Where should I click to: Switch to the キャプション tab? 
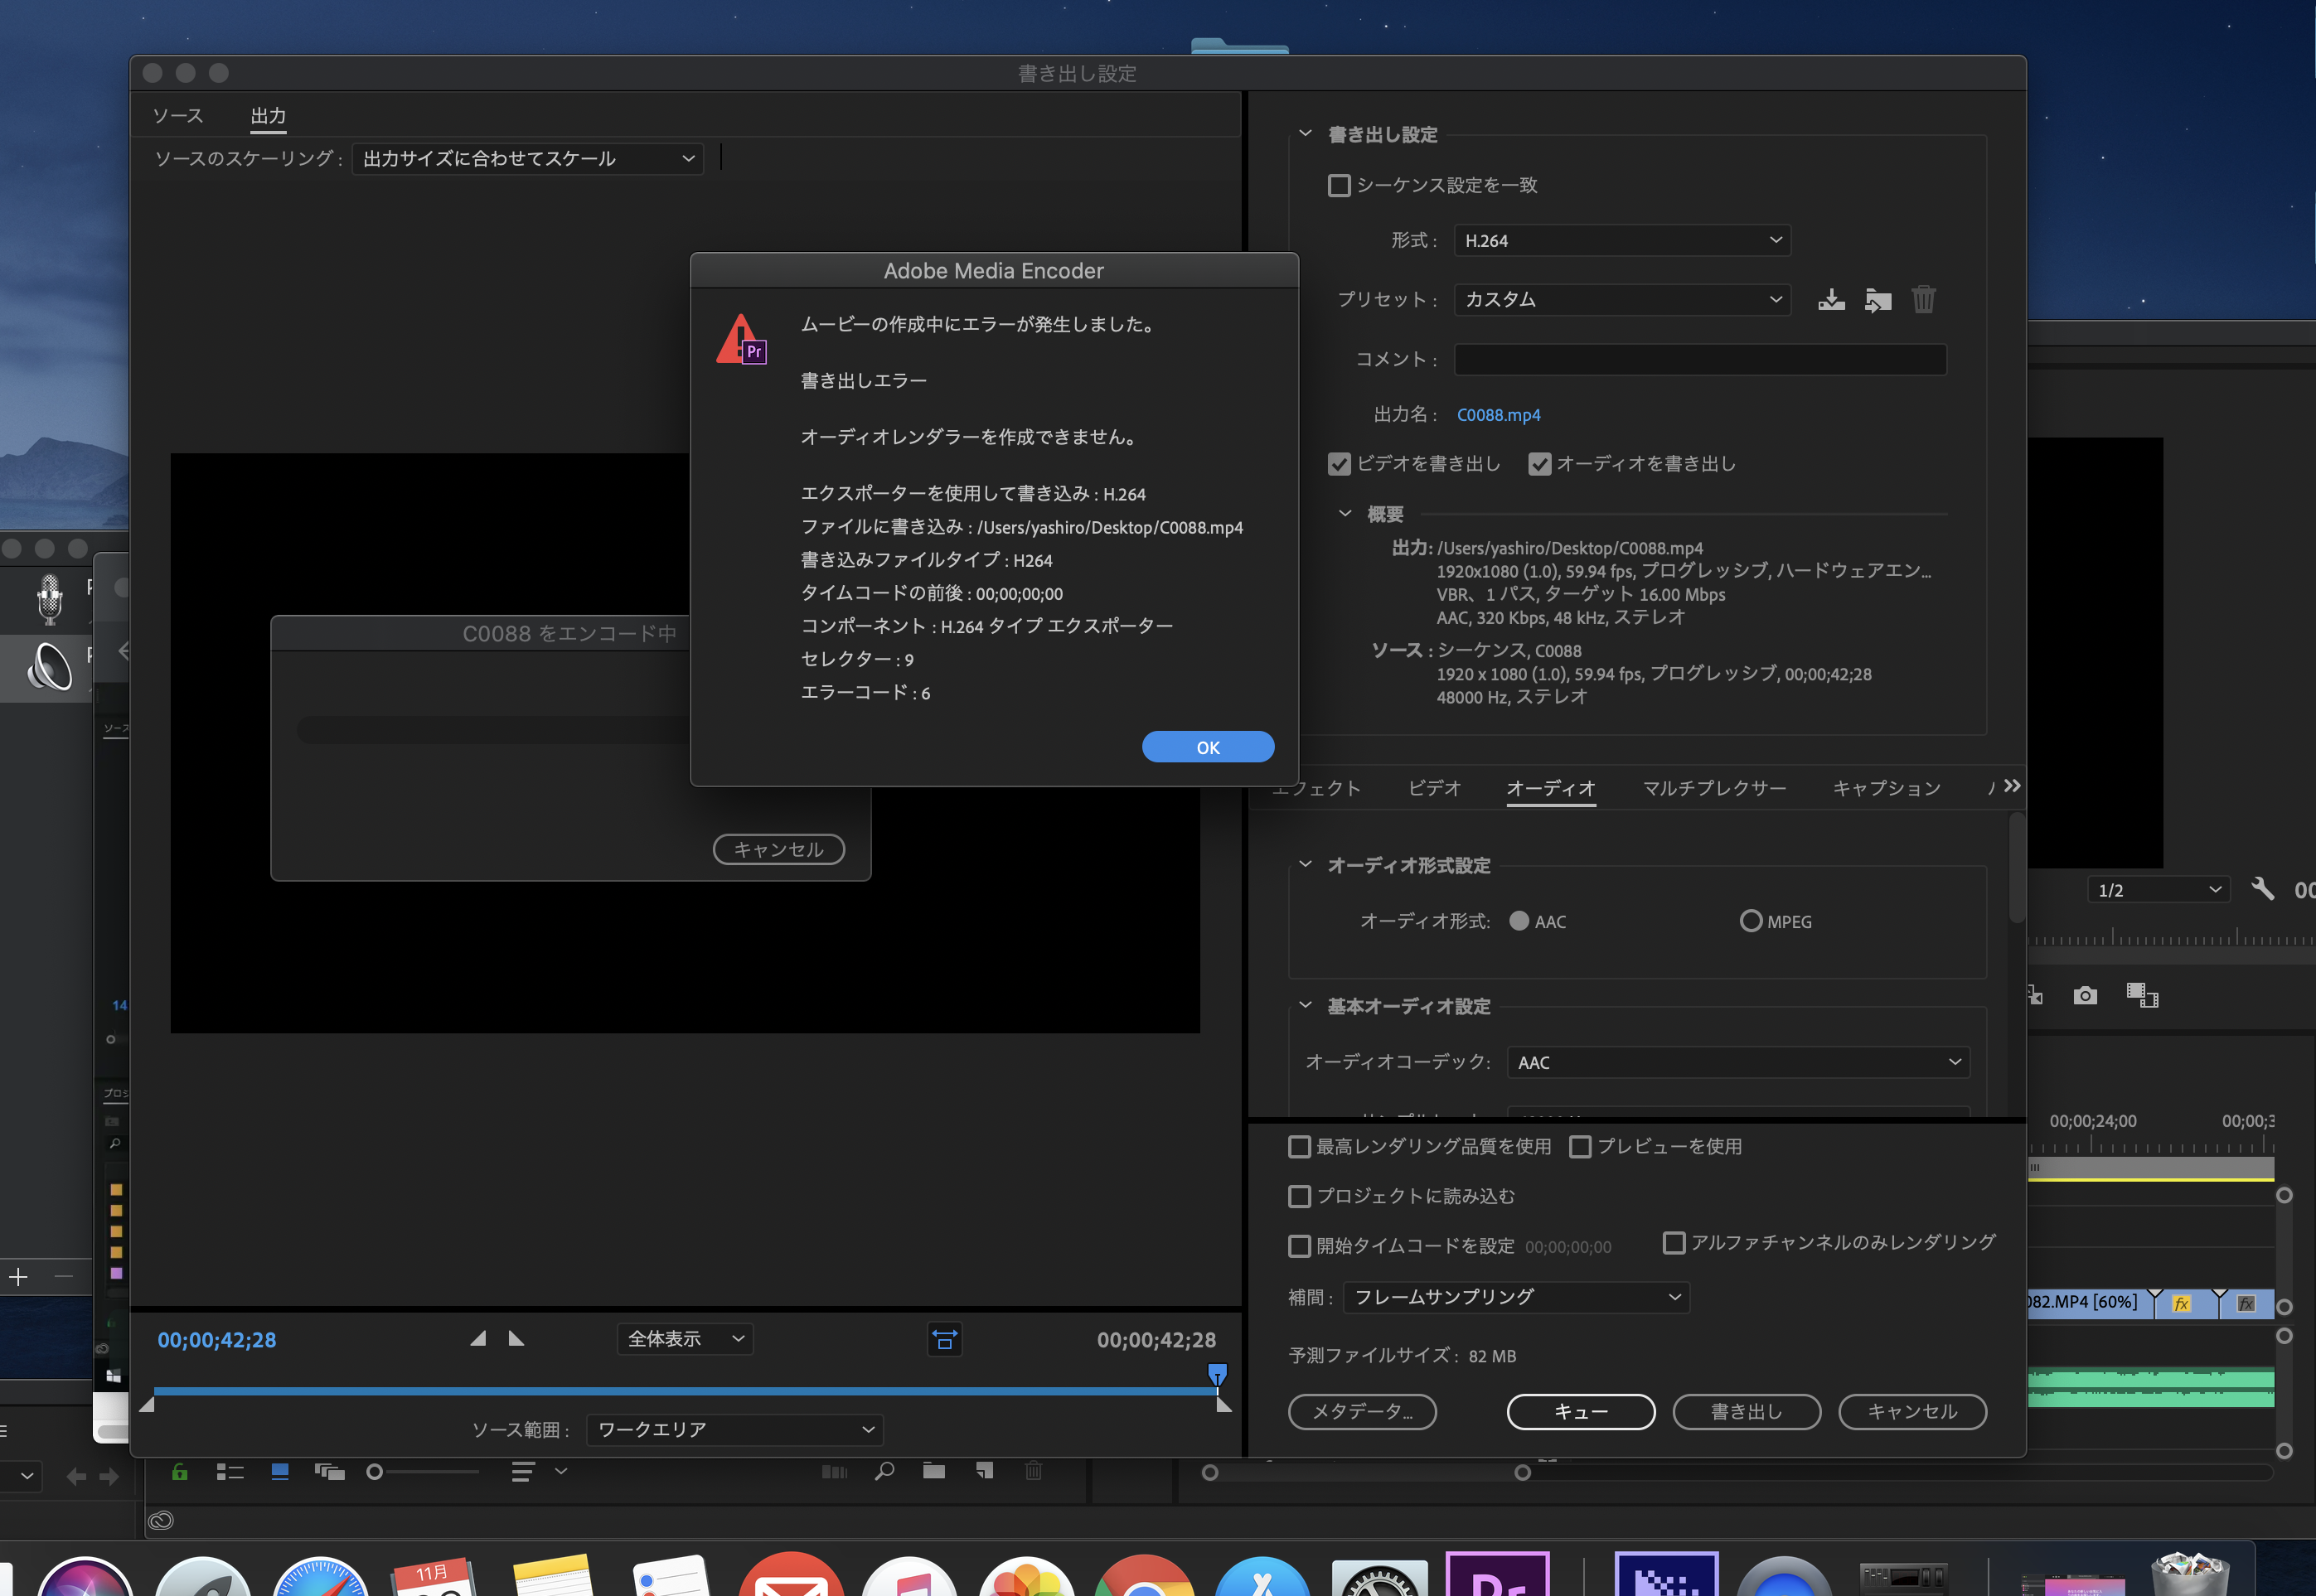[1886, 788]
